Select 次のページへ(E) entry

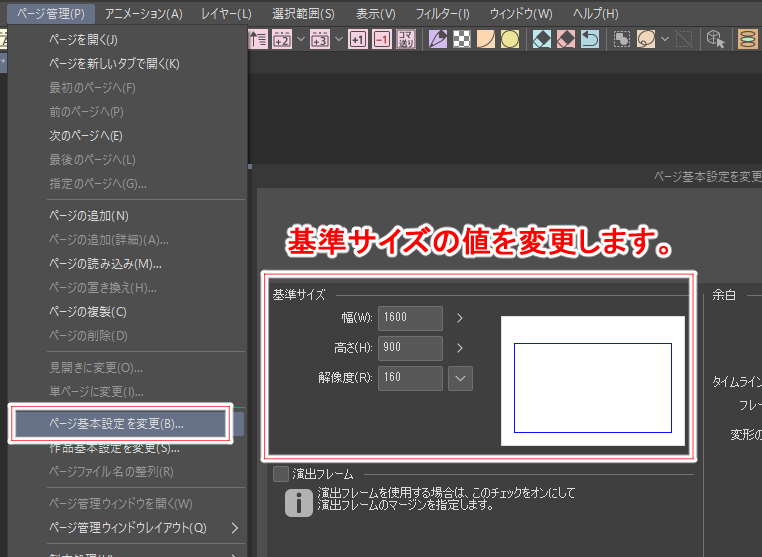pyautogui.click(x=129, y=136)
